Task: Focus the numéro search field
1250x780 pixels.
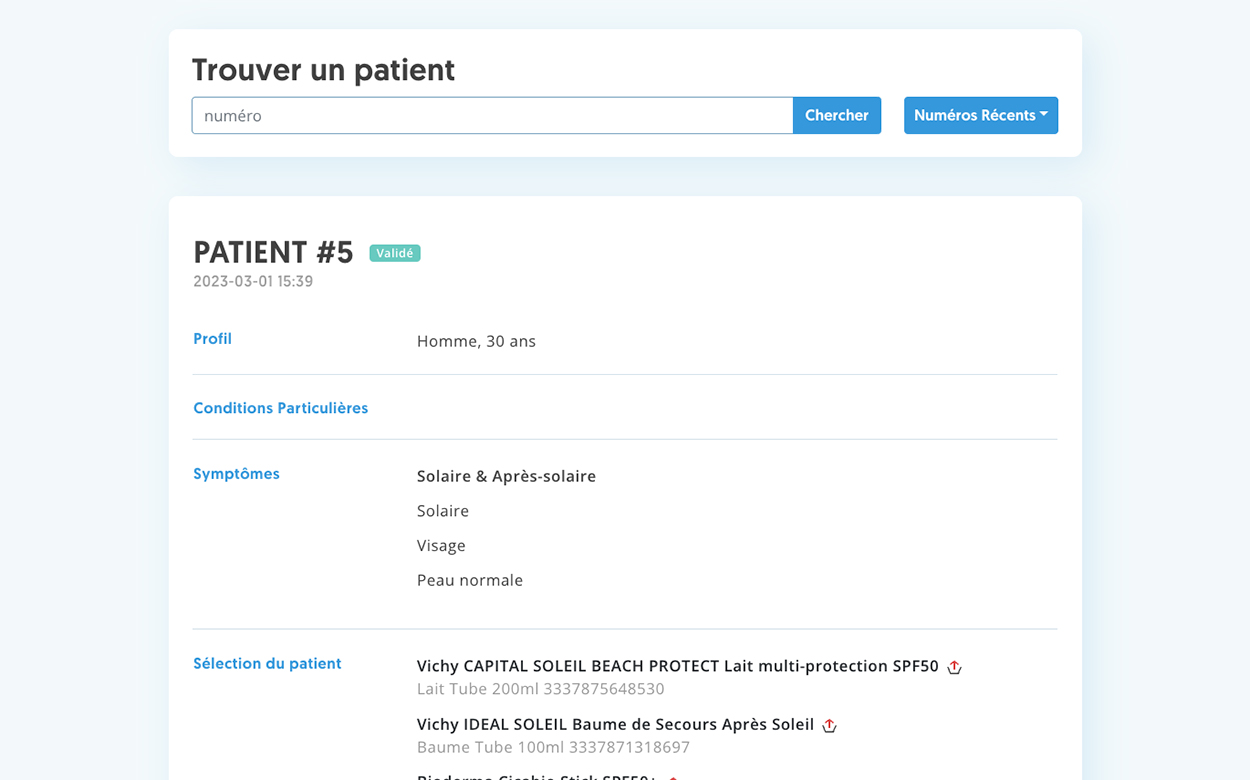Action: pos(492,115)
